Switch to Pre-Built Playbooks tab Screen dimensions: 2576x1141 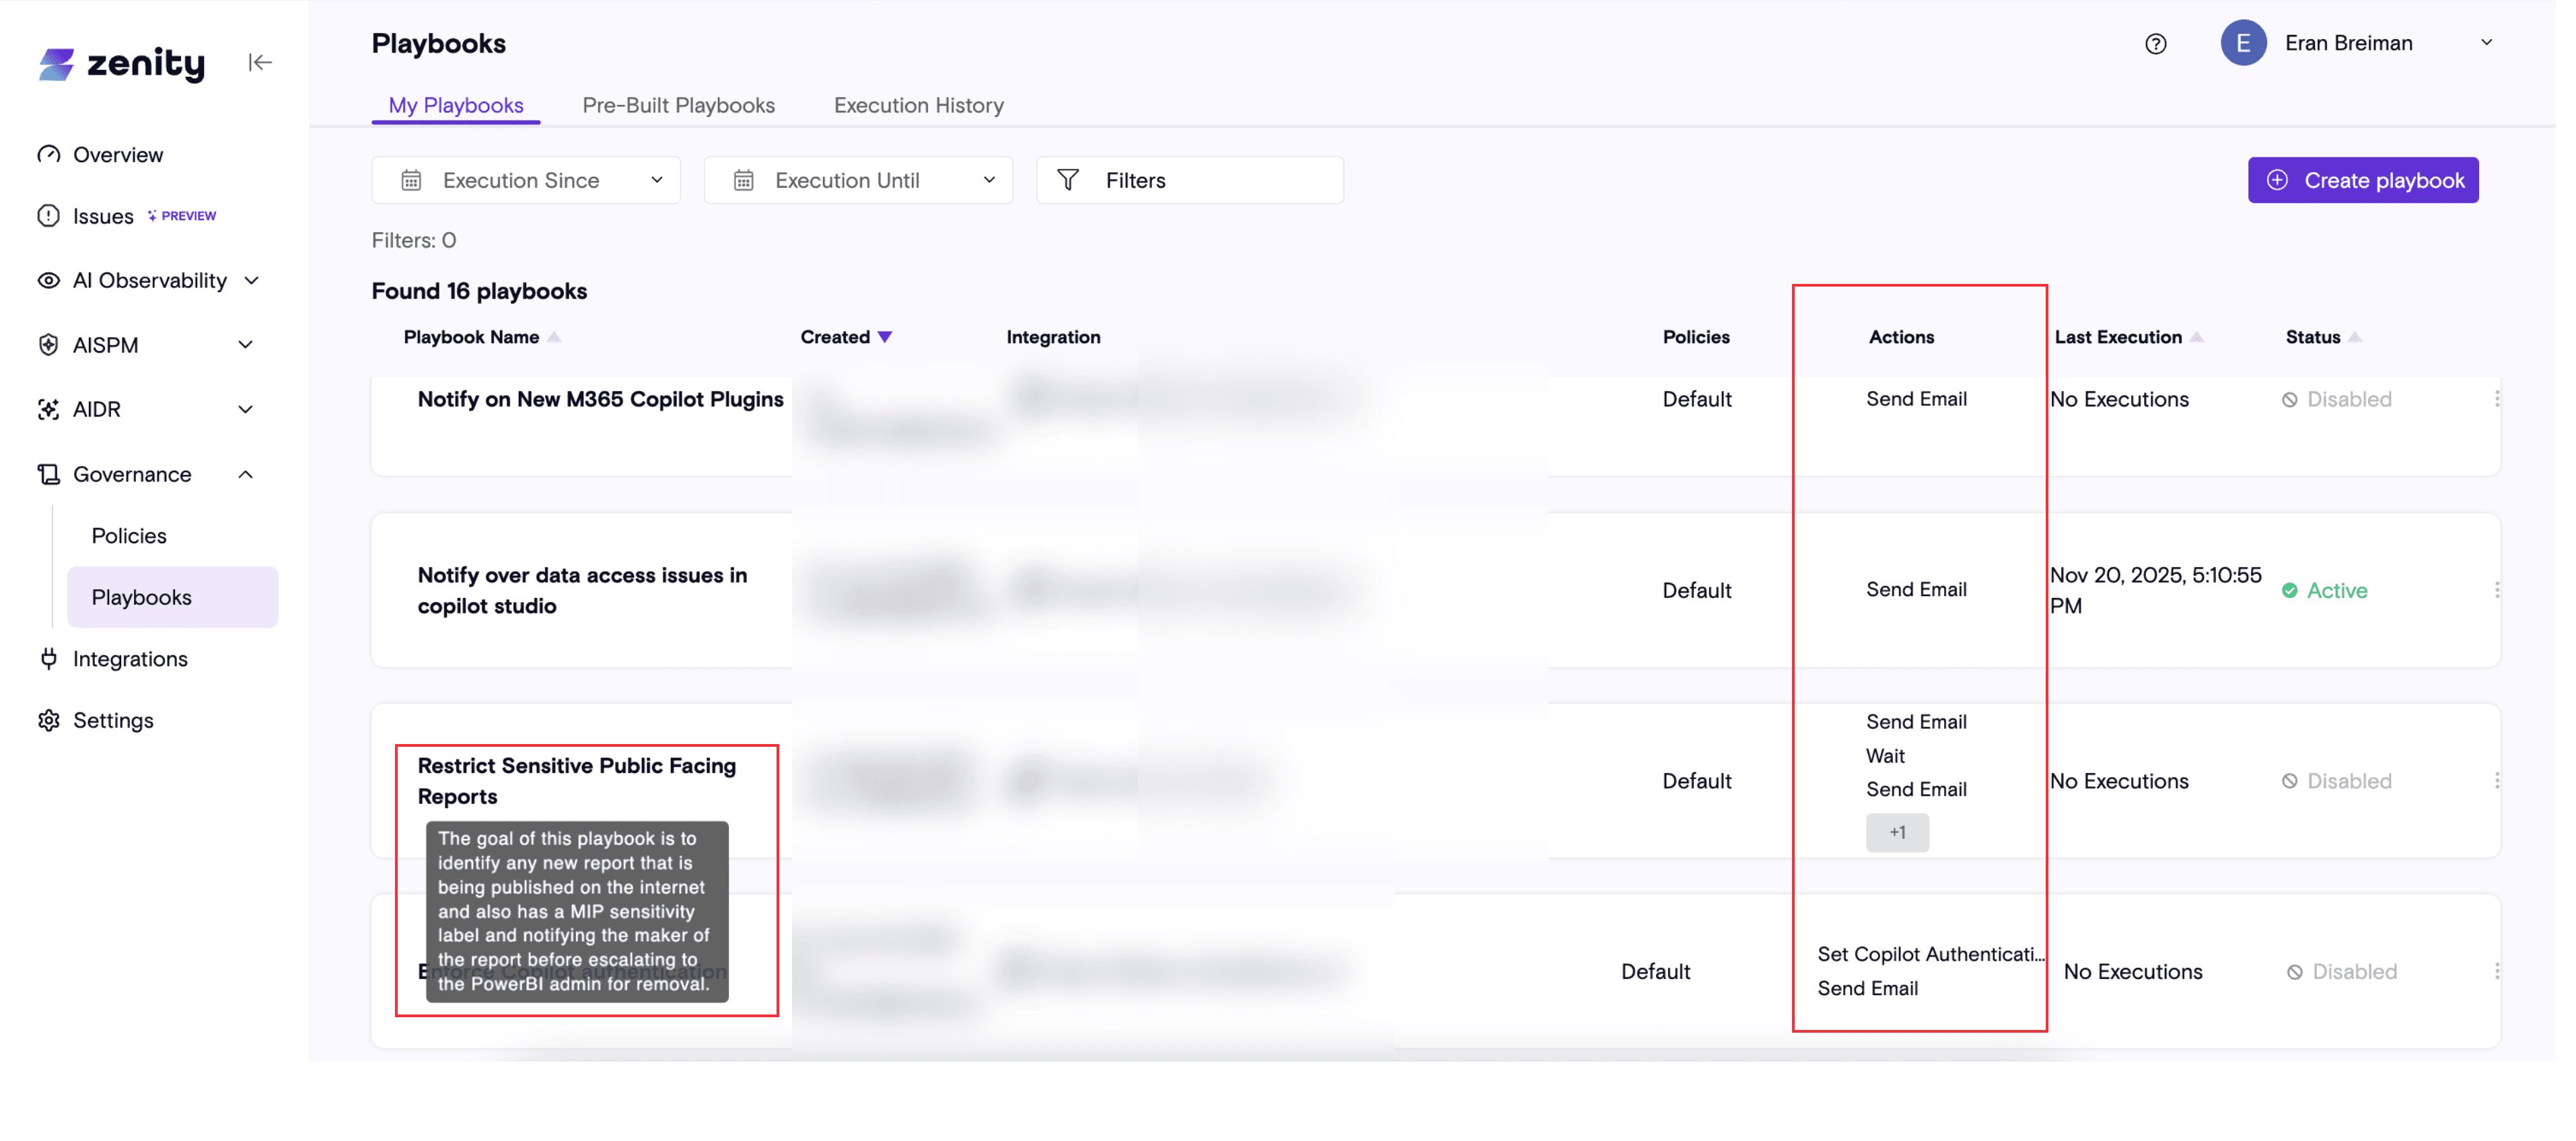[x=679, y=105]
